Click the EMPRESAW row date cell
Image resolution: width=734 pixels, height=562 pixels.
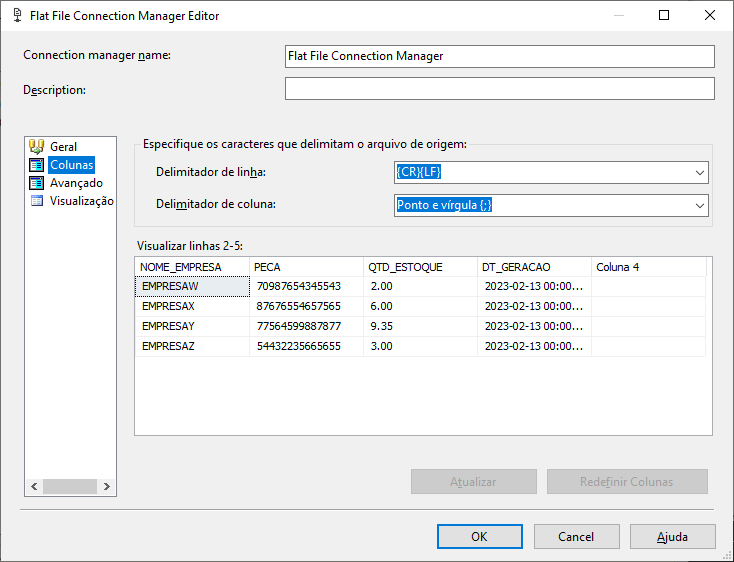point(535,286)
